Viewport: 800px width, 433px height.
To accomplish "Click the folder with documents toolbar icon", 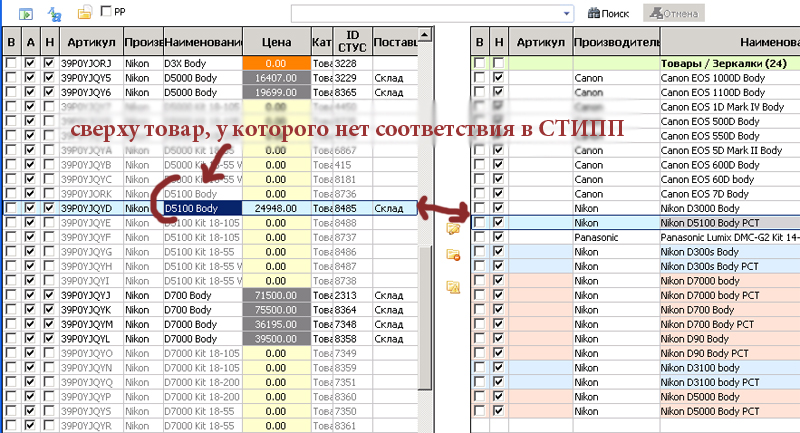I will tap(84, 13).
